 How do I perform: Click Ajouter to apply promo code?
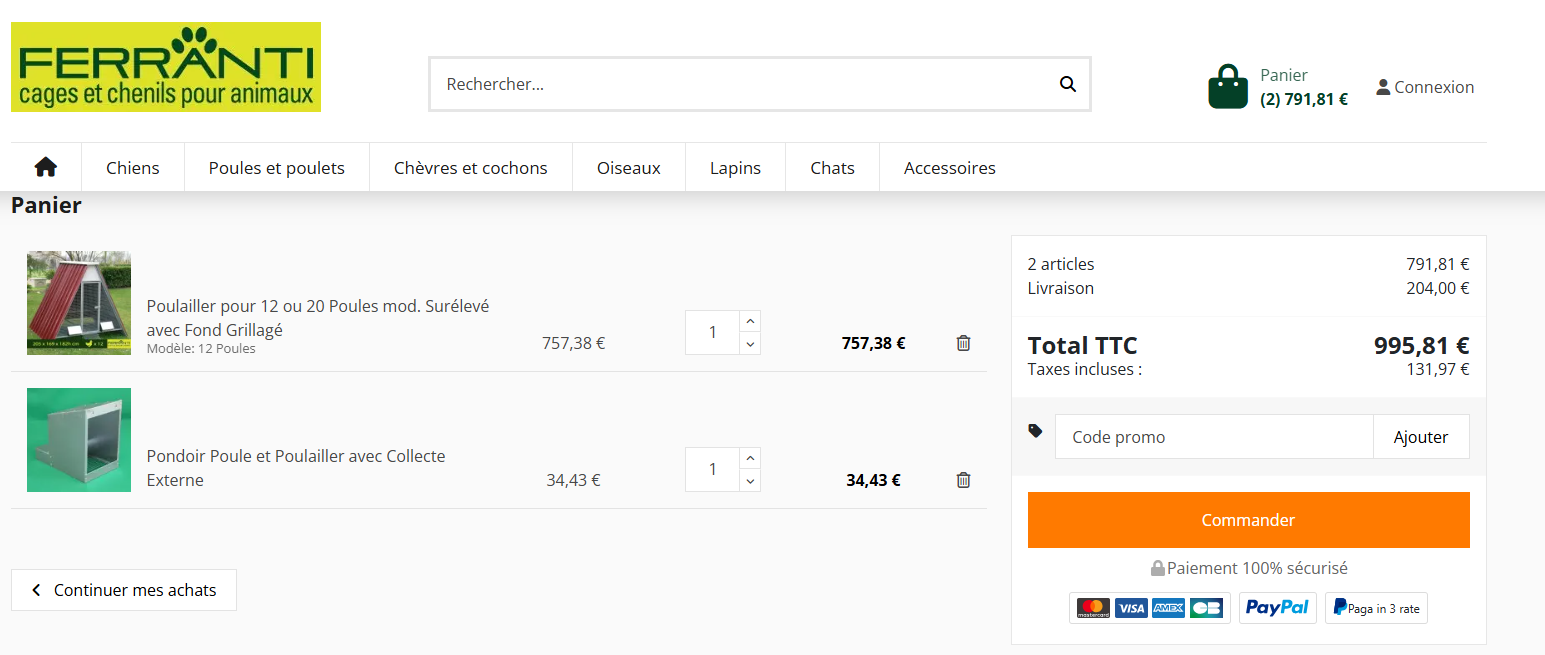click(1421, 437)
